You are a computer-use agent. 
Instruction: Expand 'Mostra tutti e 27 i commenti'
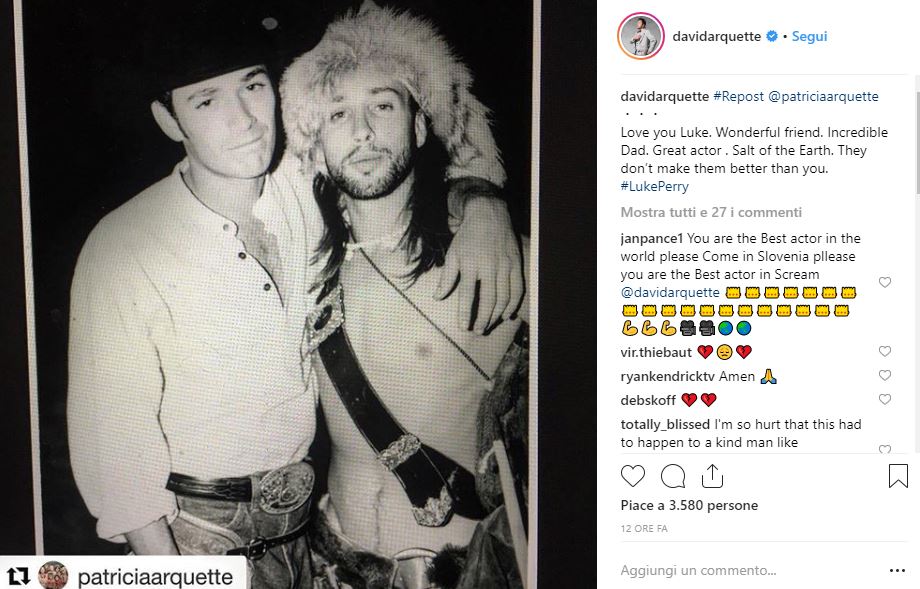[711, 212]
